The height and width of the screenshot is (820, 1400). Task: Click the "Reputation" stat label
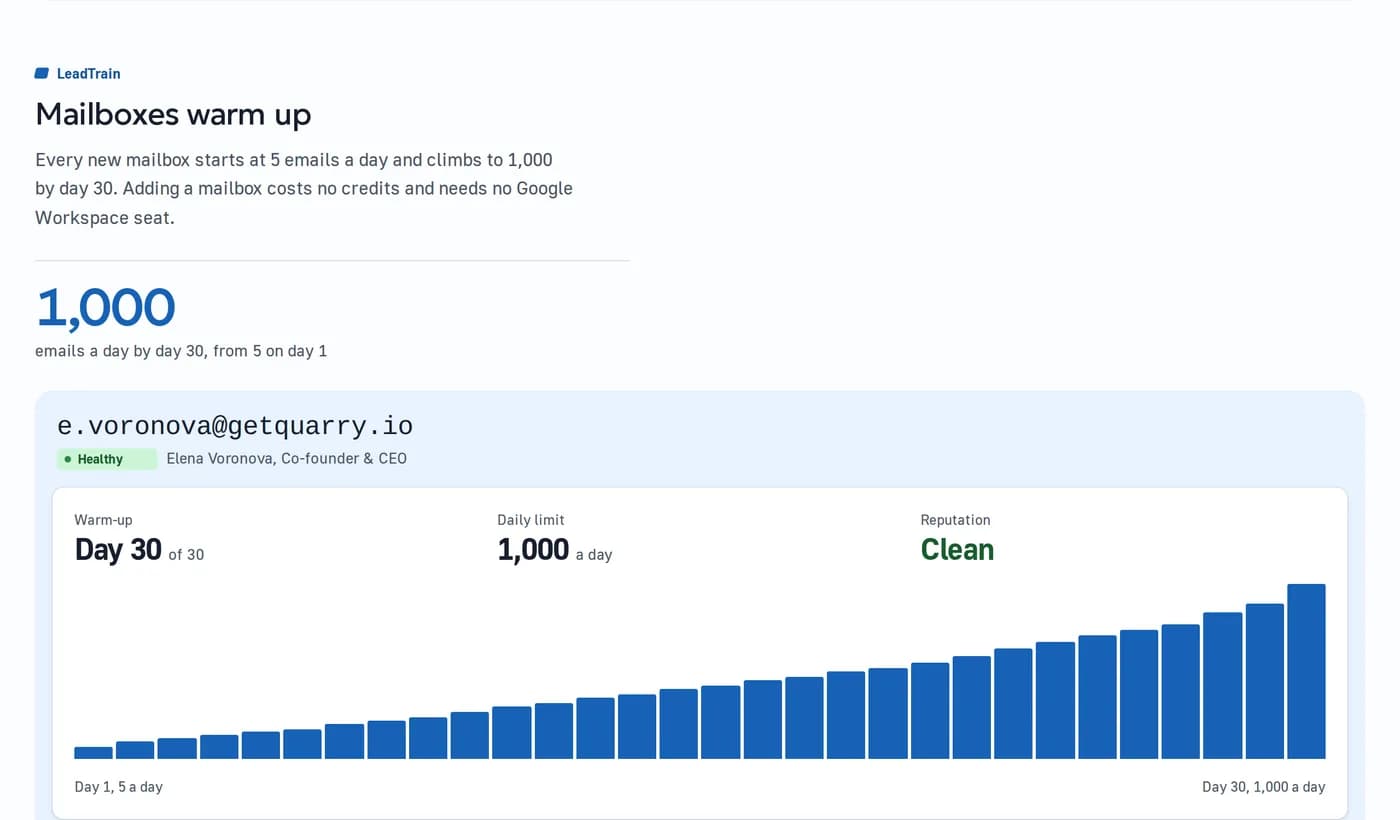tap(955, 520)
